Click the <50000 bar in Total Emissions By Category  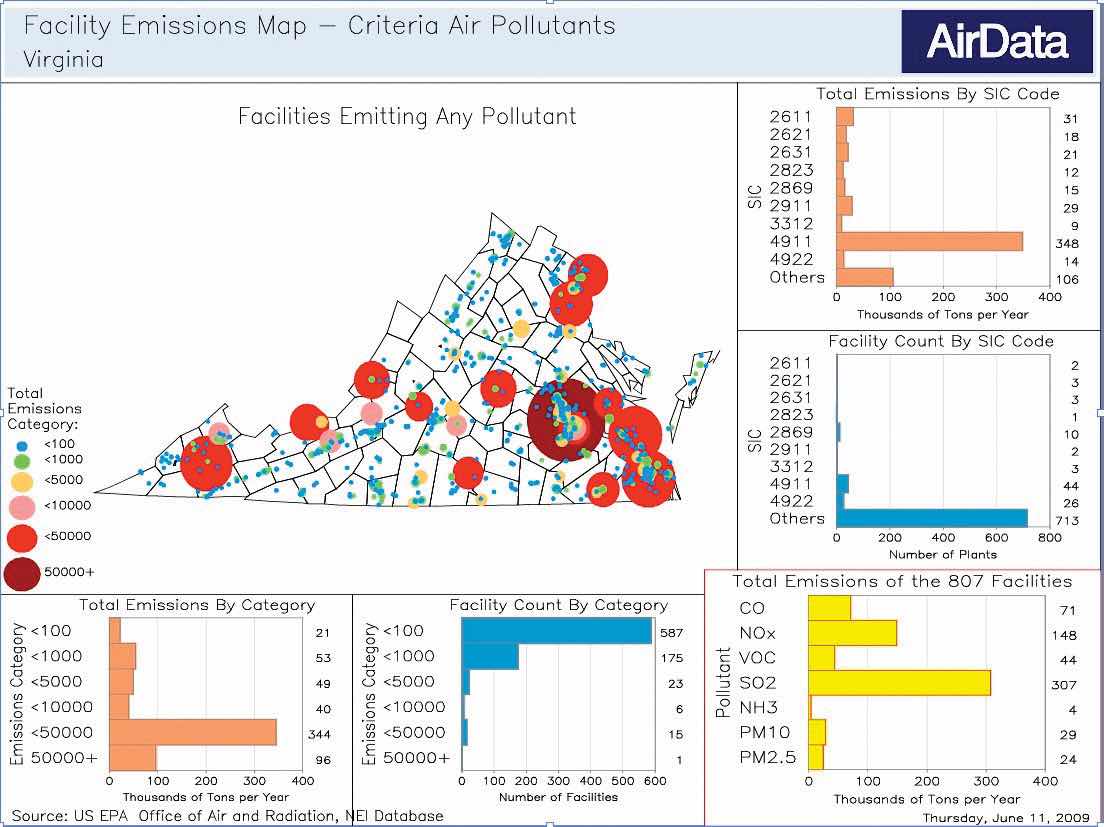tap(192, 732)
